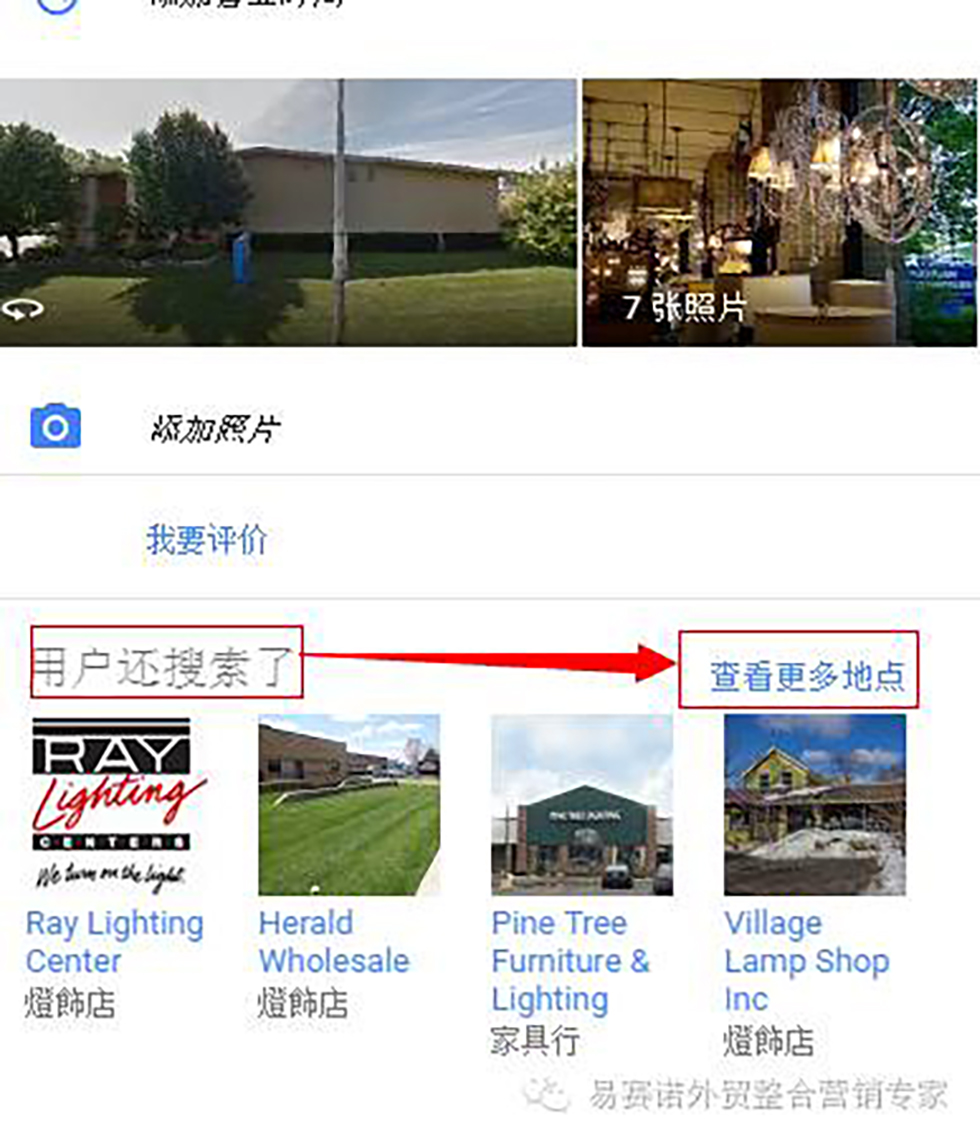The height and width of the screenshot is (1142, 980).
Task: Click the 我要评价 link
Action: coord(207,540)
